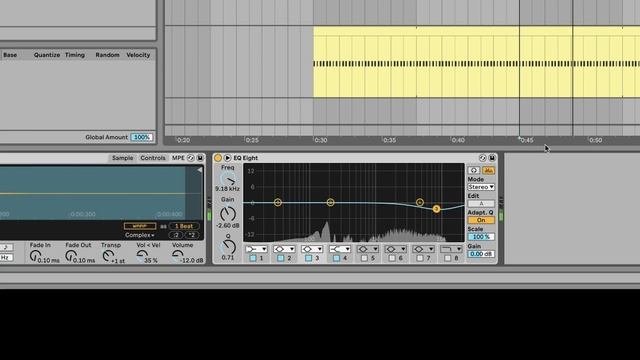Select filter node above node 3 in EQ

point(420,202)
